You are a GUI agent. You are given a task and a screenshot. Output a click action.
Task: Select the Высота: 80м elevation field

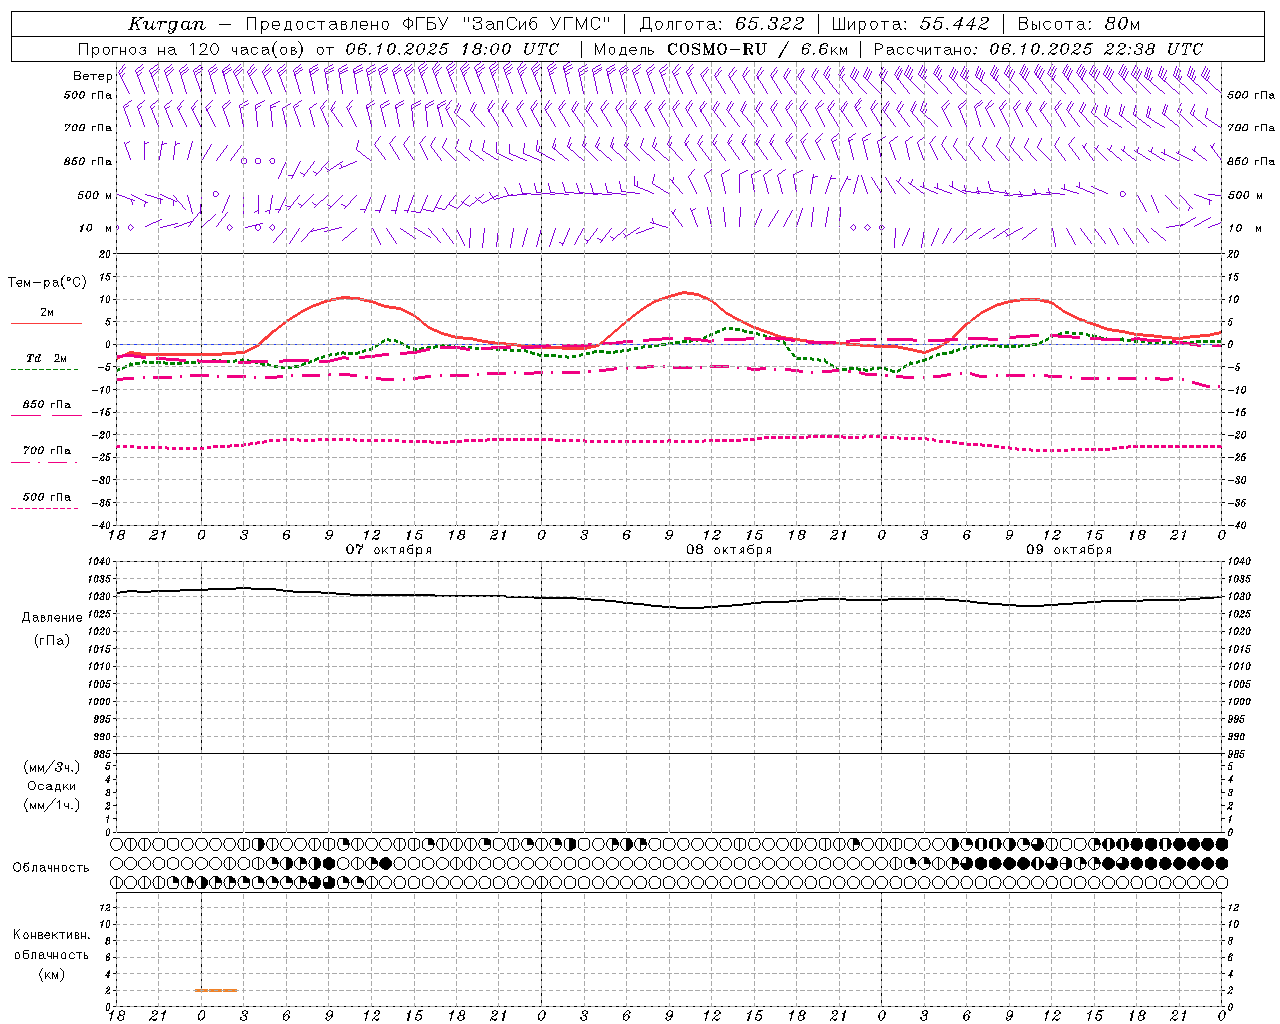tap(1078, 24)
